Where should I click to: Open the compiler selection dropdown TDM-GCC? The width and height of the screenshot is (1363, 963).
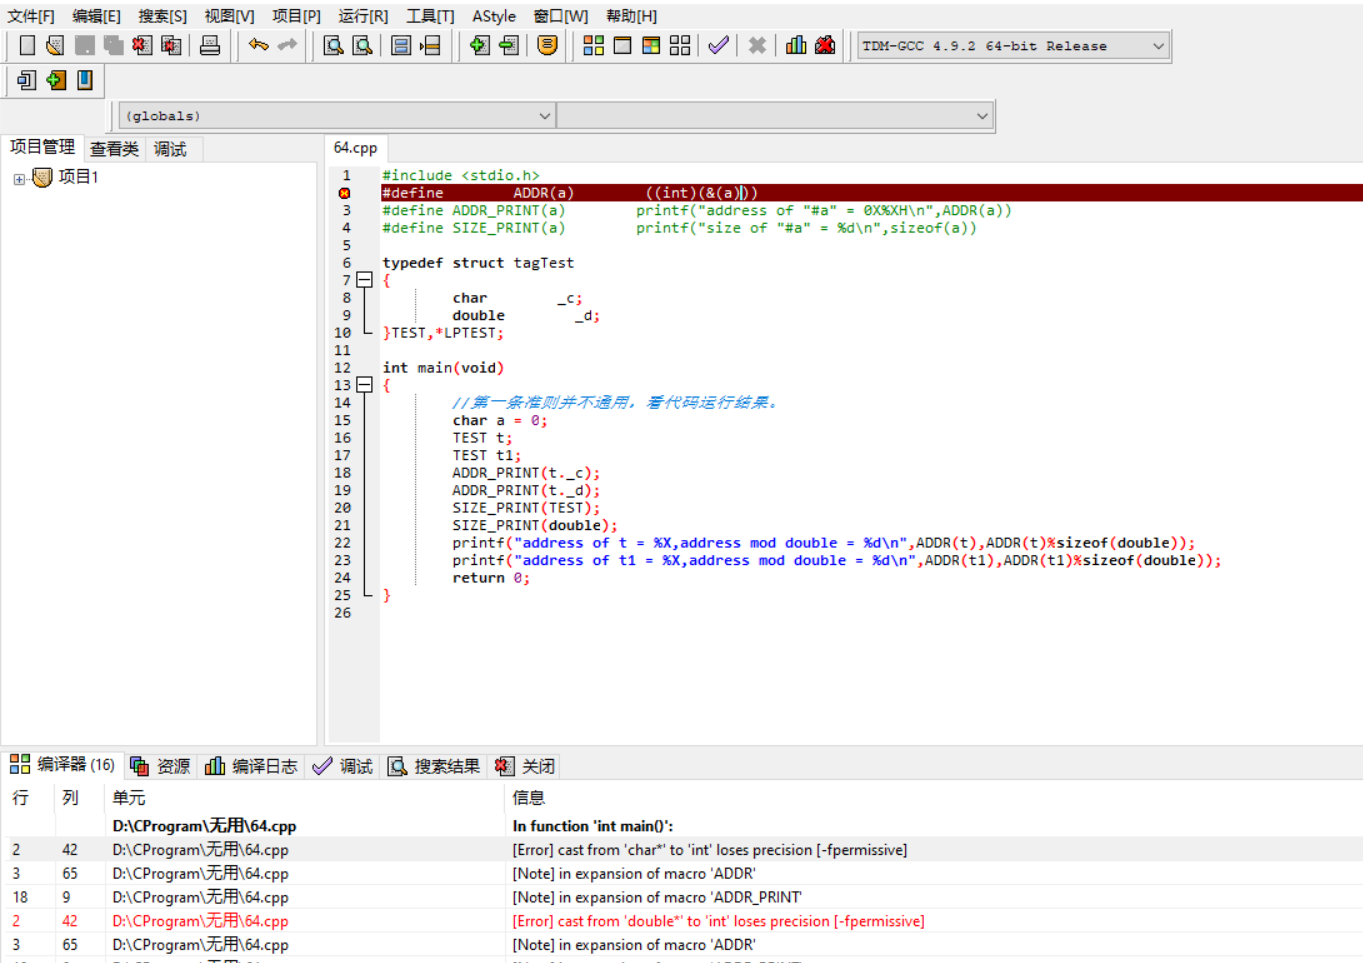coord(1013,46)
